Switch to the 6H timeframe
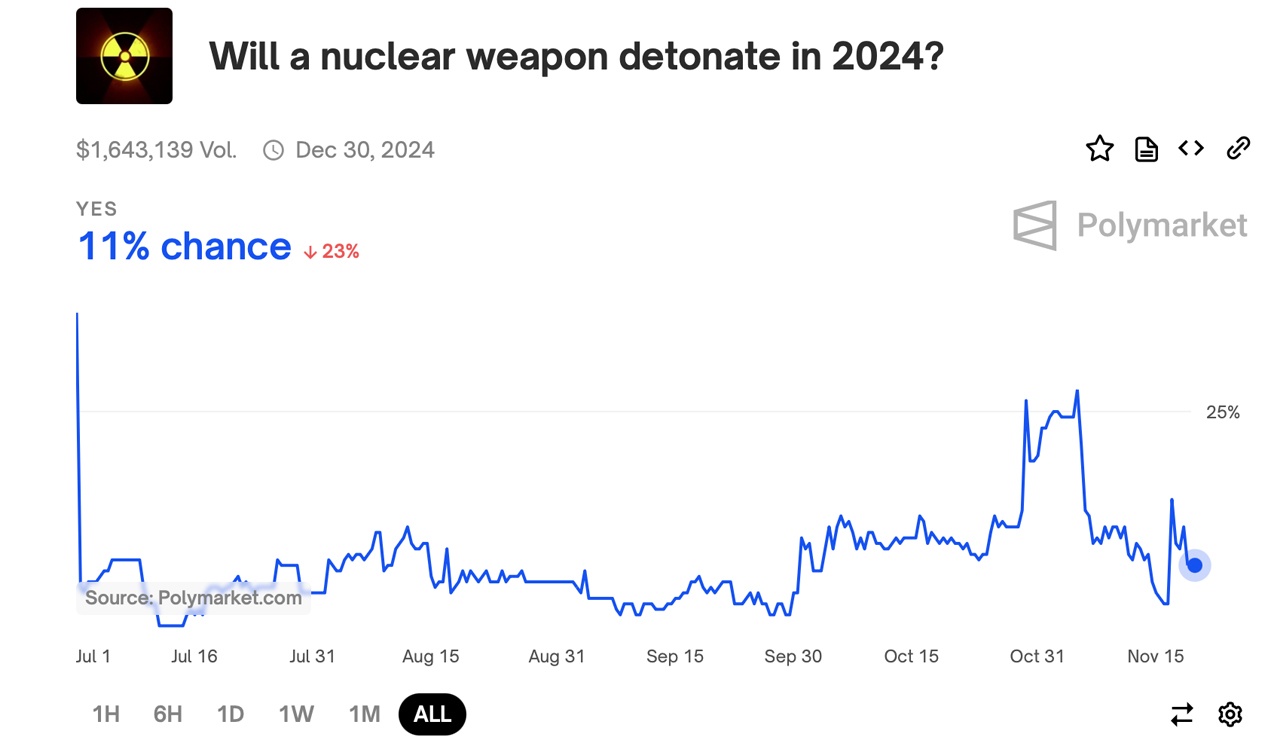Image resolution: width=1280 pixels, height=750 pixels. point(167,714)
